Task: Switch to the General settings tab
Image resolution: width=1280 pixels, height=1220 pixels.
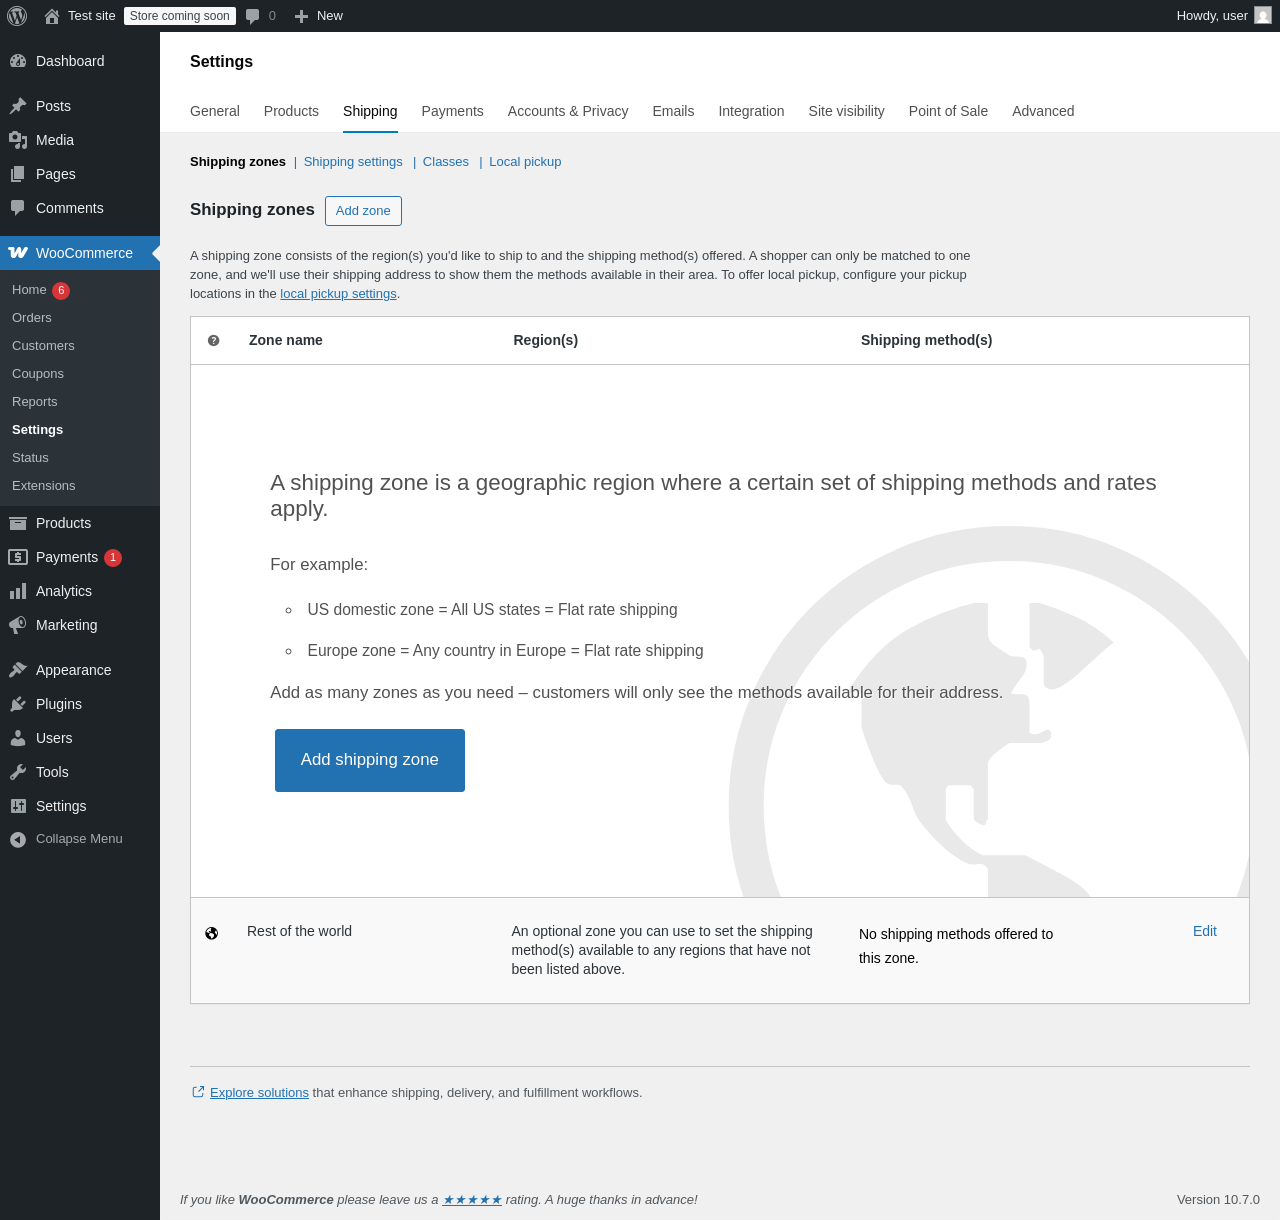Action: tap(215, 111)
